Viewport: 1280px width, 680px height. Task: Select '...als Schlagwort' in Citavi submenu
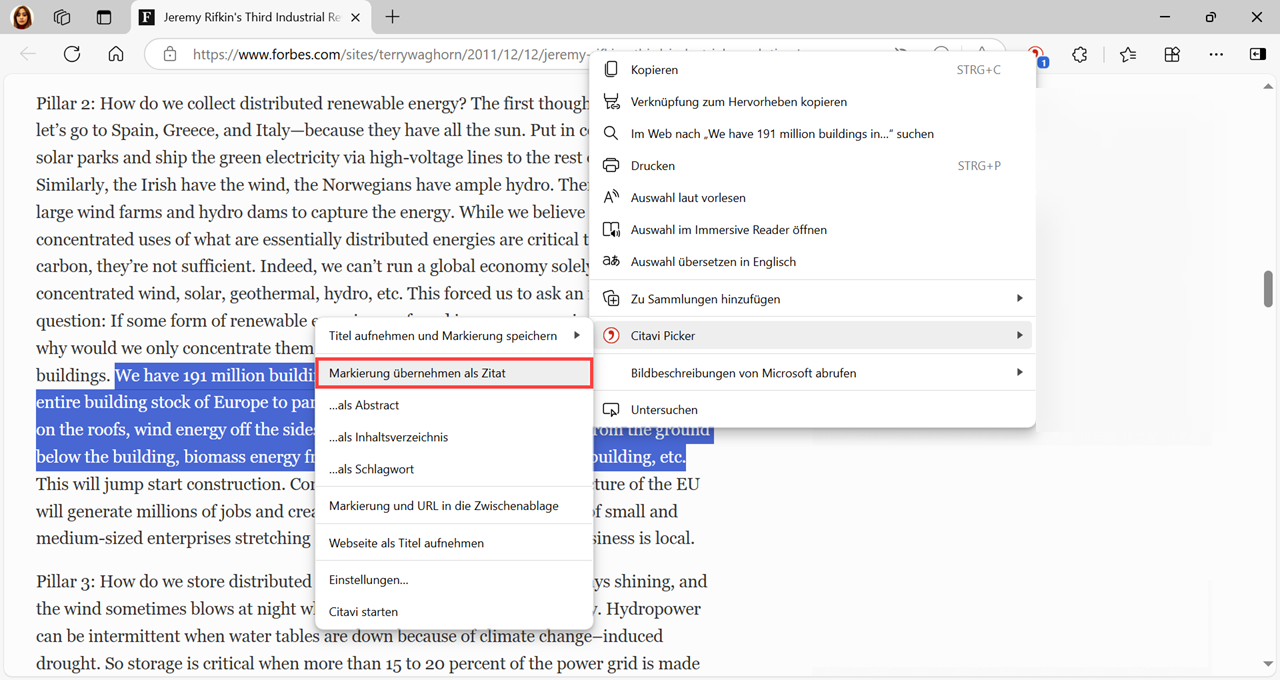pos(371,469)
